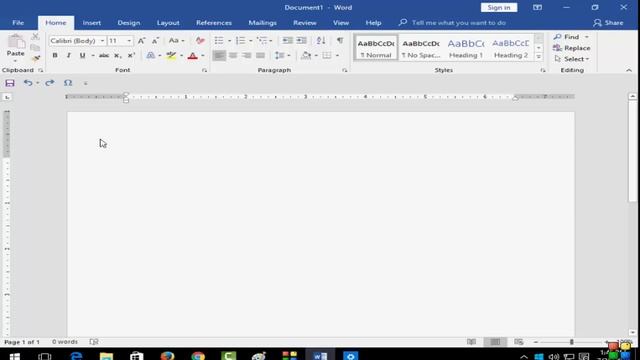Open Change Case Aa dropdown
Viewport: 640px width, 360px height.
click(177, 41)
